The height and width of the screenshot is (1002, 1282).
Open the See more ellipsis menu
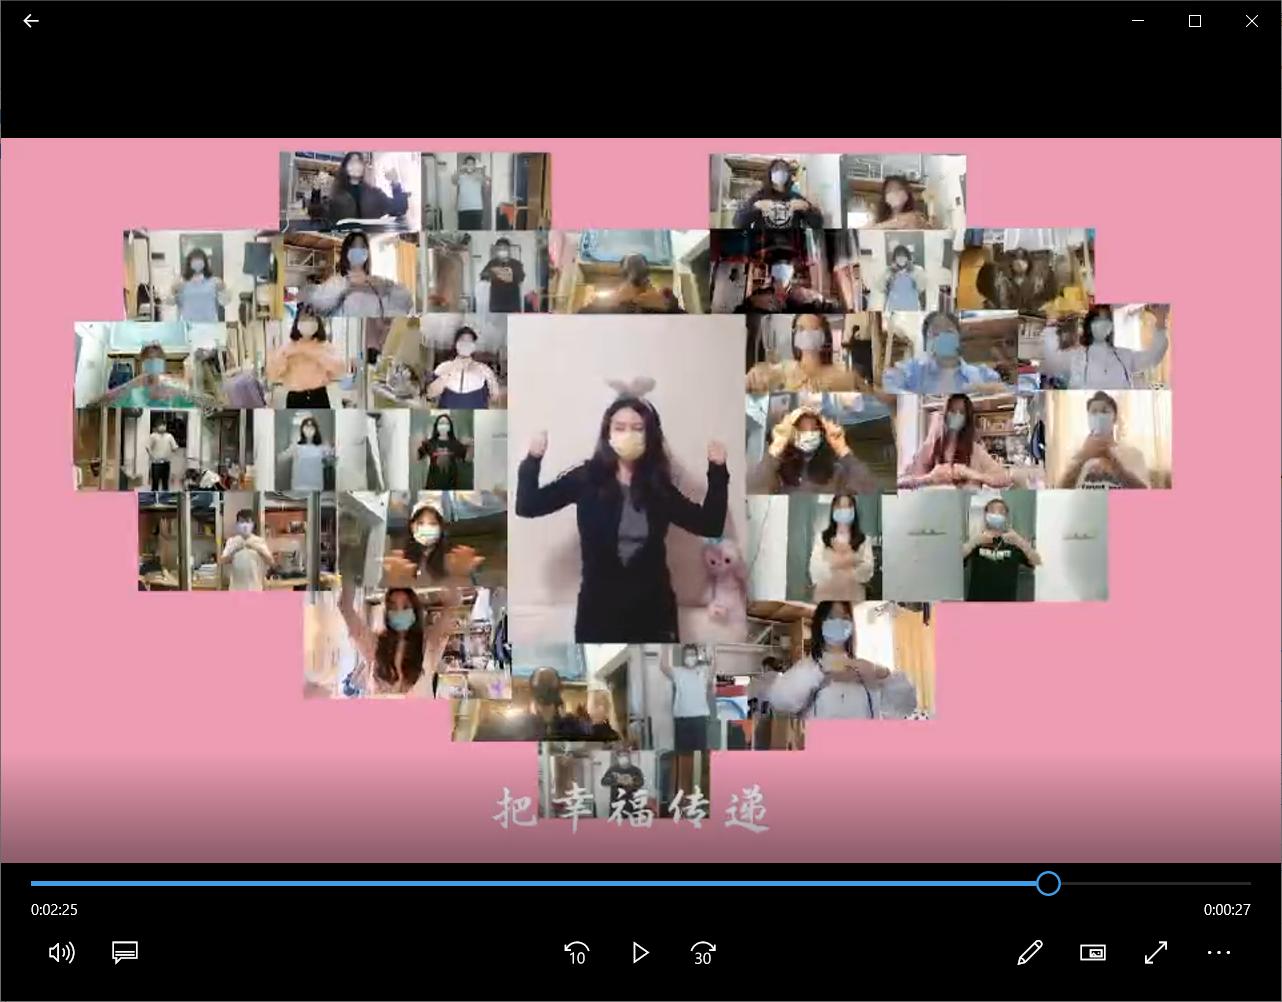[x=1218, y=952]
